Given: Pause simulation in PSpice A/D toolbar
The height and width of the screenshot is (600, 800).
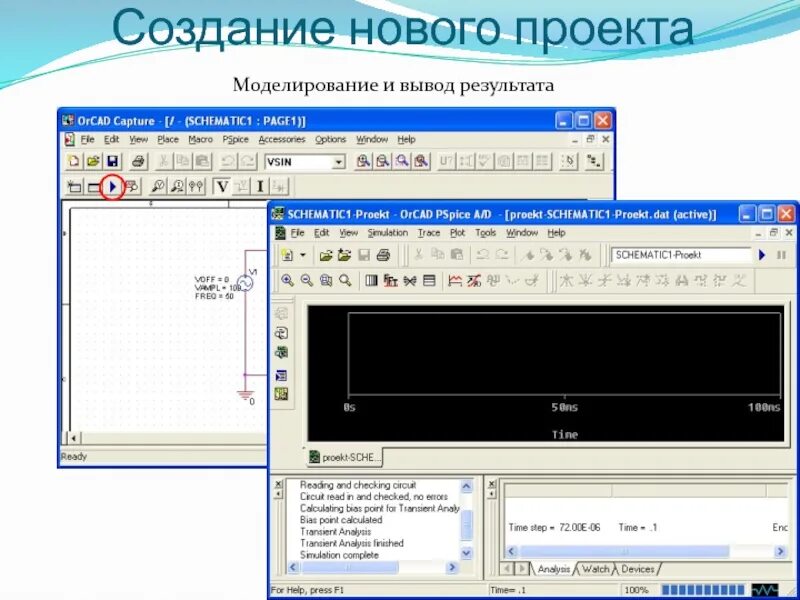Looking at the screenshot, I should [x=781, y=255].
